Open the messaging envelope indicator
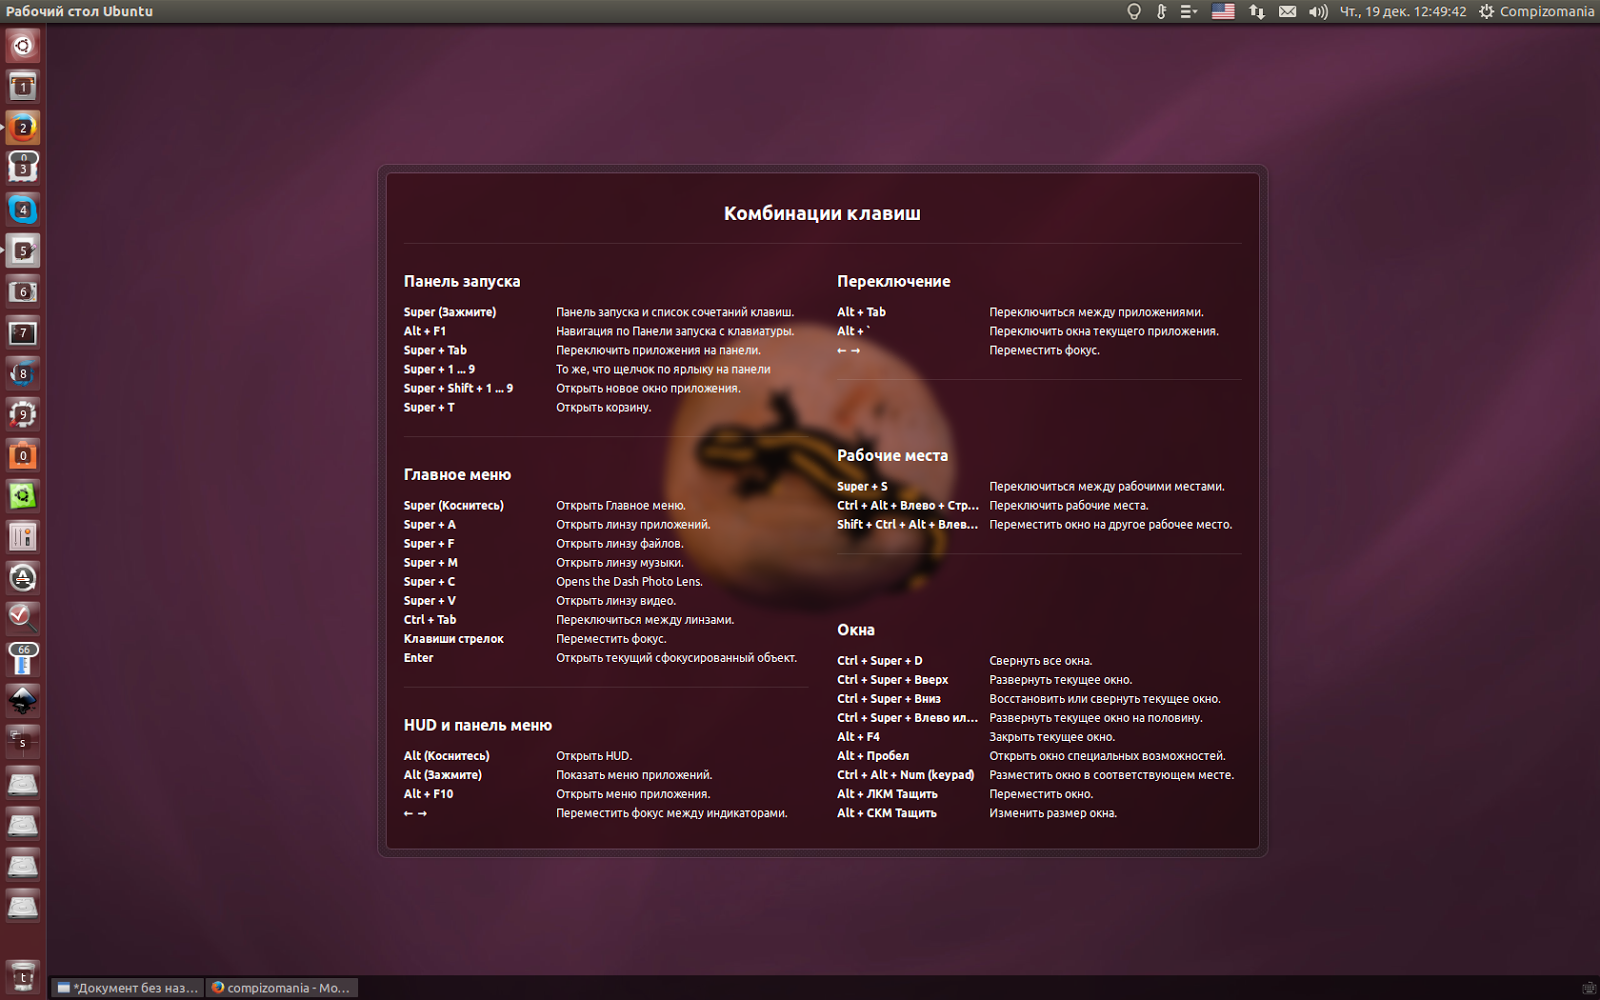This screenshot has width=1600, height=1000. coord(1288,12)
